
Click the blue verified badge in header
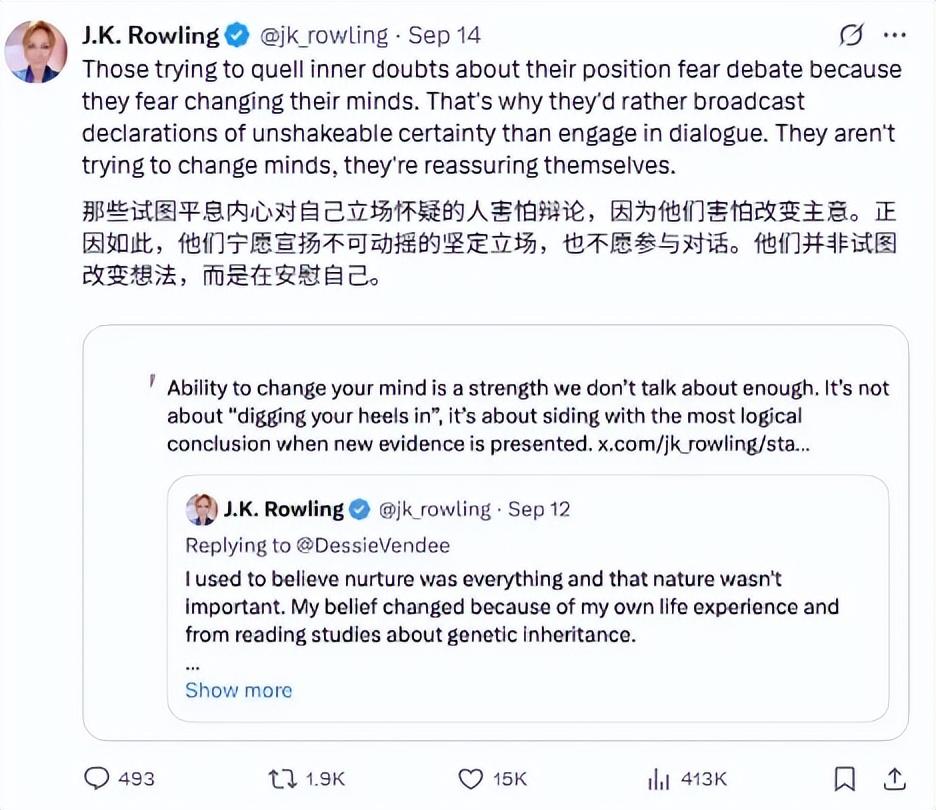(236, 36)
